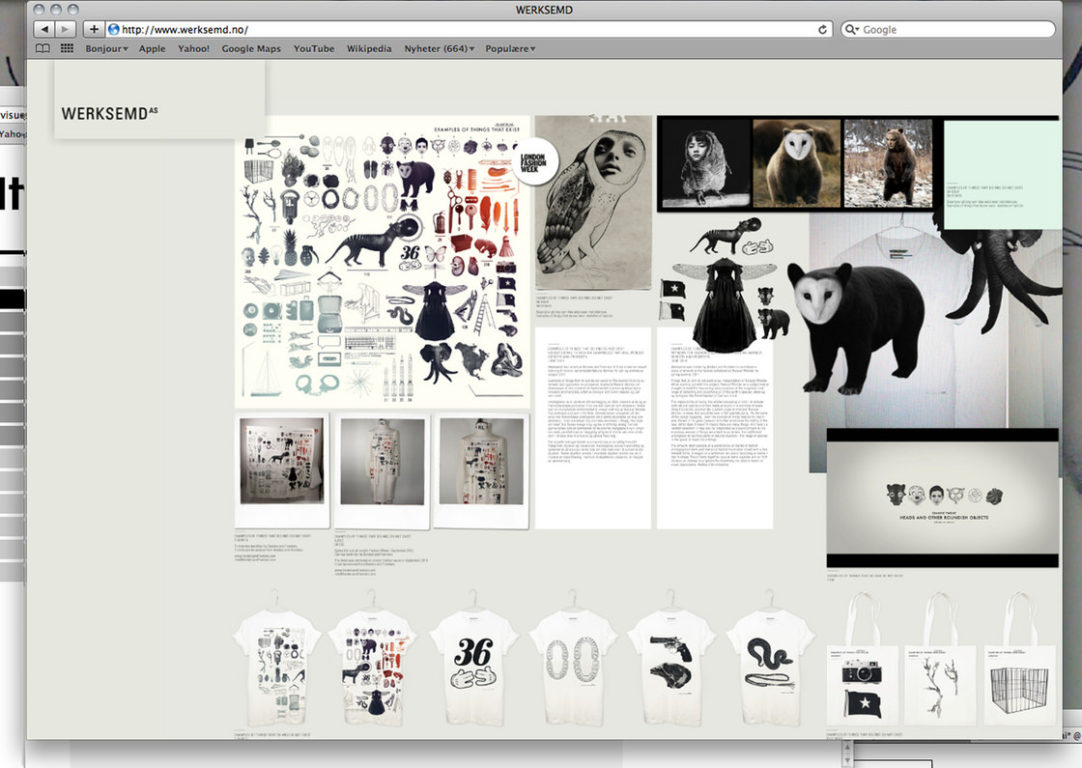The image size is (1082, 768).
Task: Show Top Sites with the grid icon
Action: point(67,48)
